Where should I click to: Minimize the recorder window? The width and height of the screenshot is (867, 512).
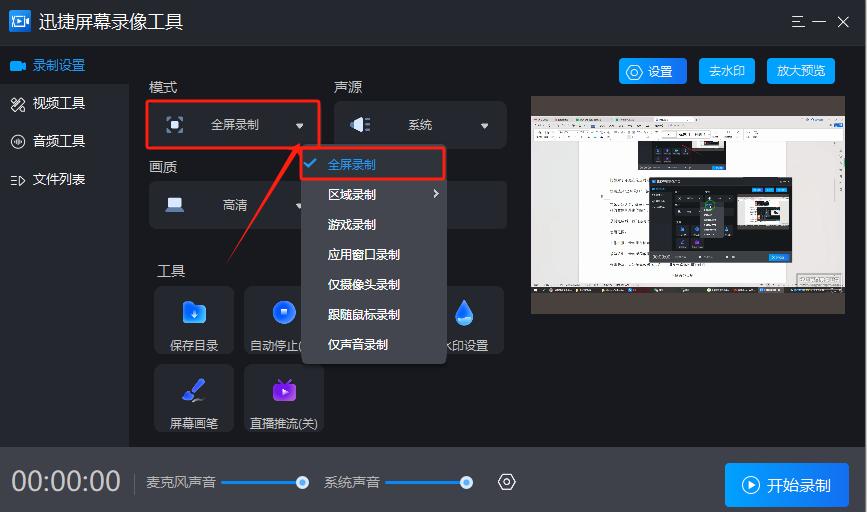819,22
